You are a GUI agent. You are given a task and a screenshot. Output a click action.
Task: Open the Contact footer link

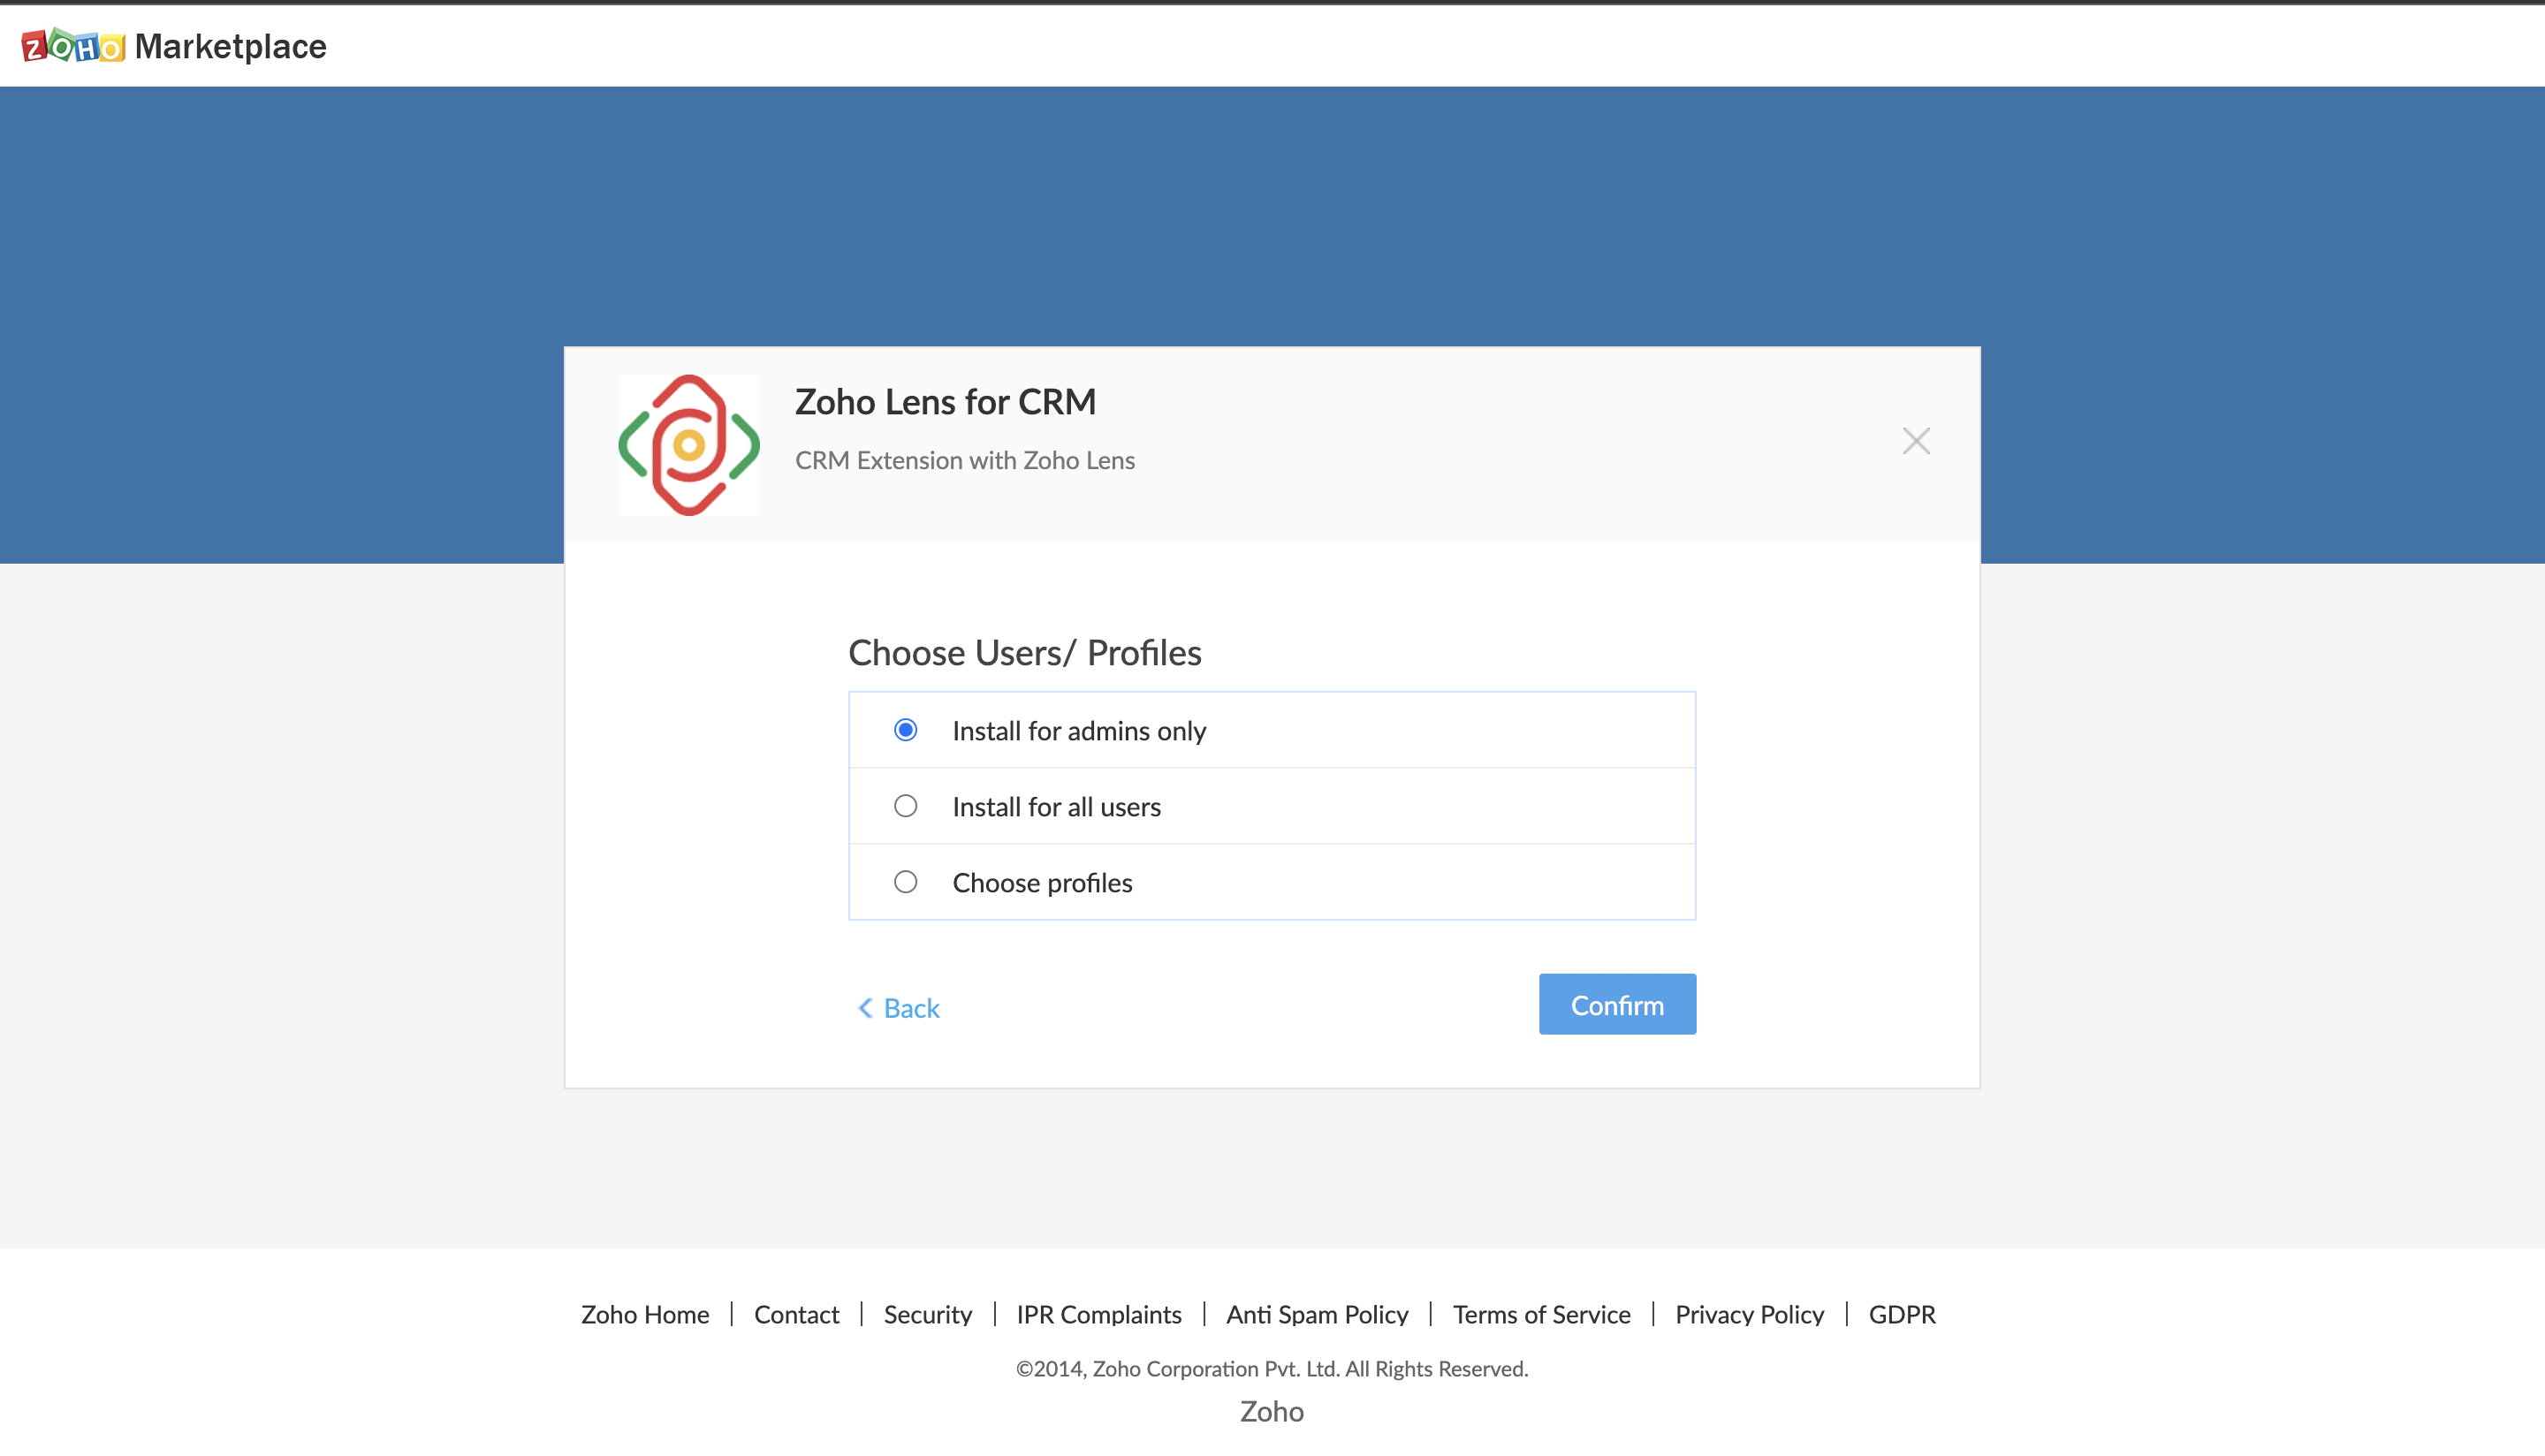coord(796,1314)
